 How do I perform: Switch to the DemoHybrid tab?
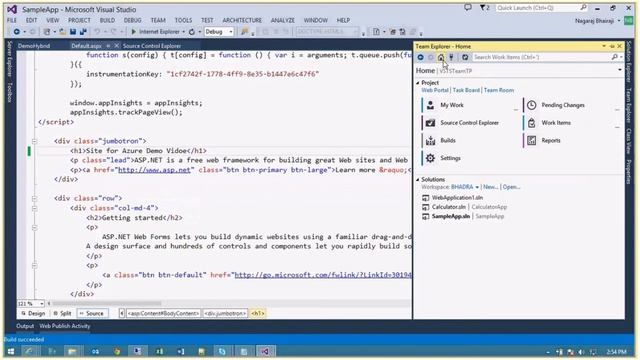[34, 46]
